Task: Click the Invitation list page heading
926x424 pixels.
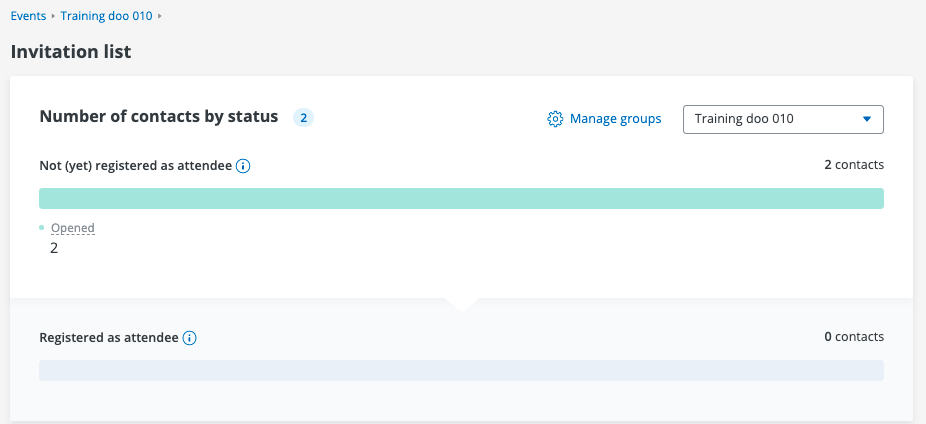Action: click(x=71, y=51)
